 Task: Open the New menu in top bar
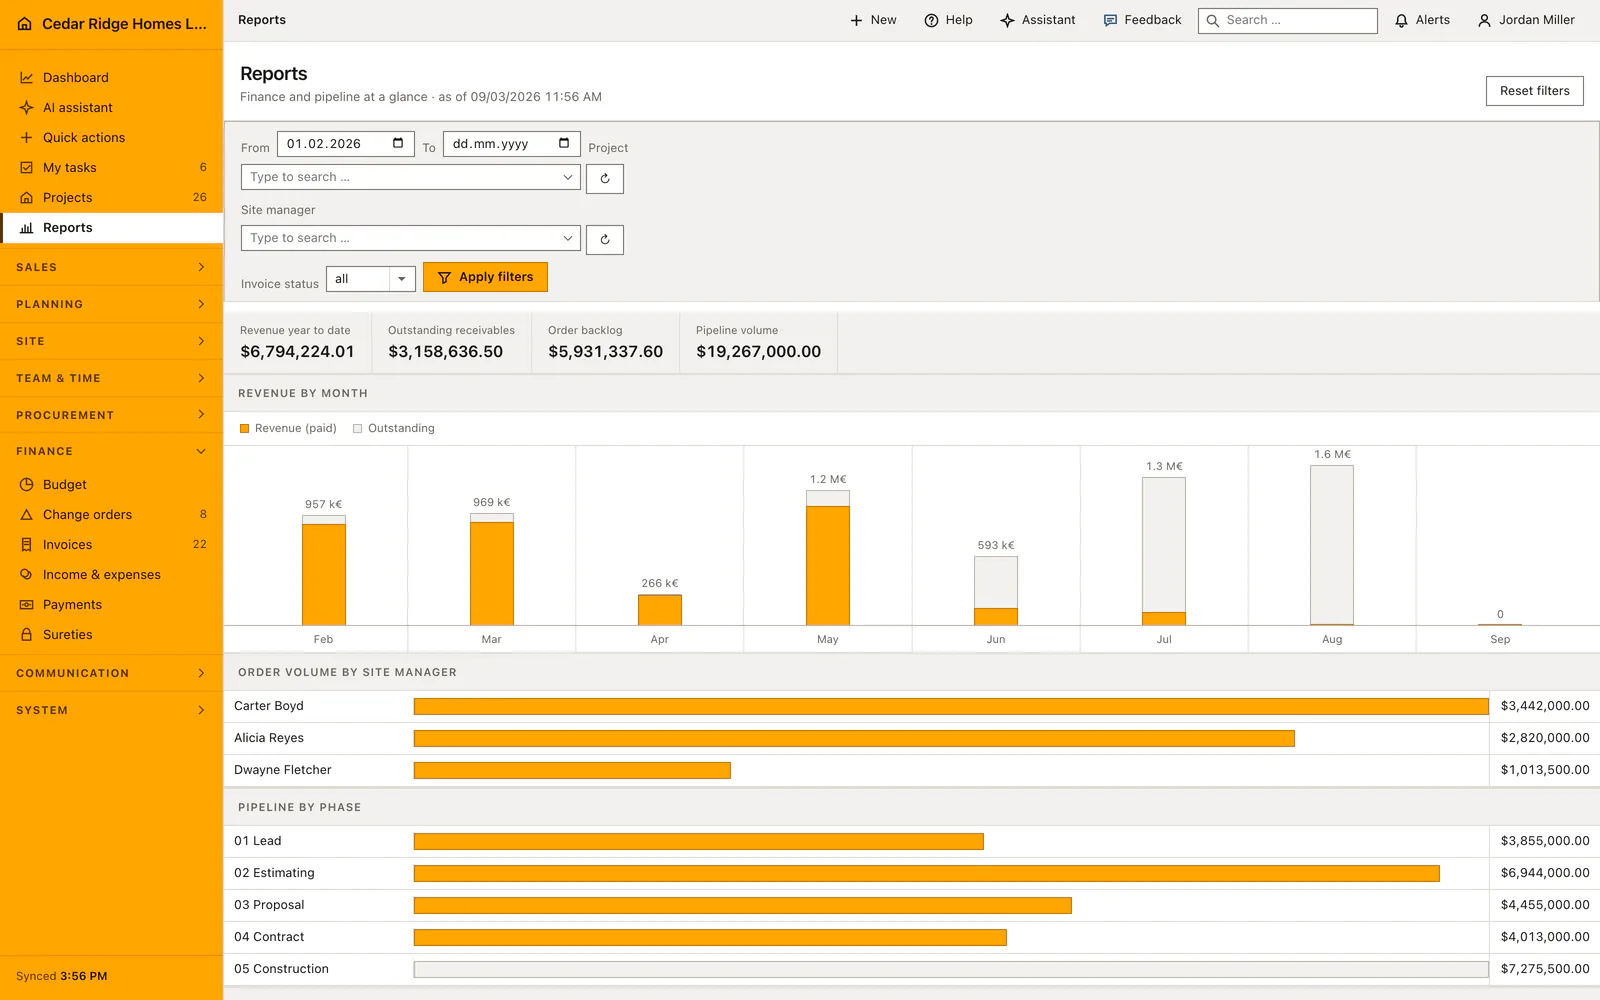pos(873,20)
